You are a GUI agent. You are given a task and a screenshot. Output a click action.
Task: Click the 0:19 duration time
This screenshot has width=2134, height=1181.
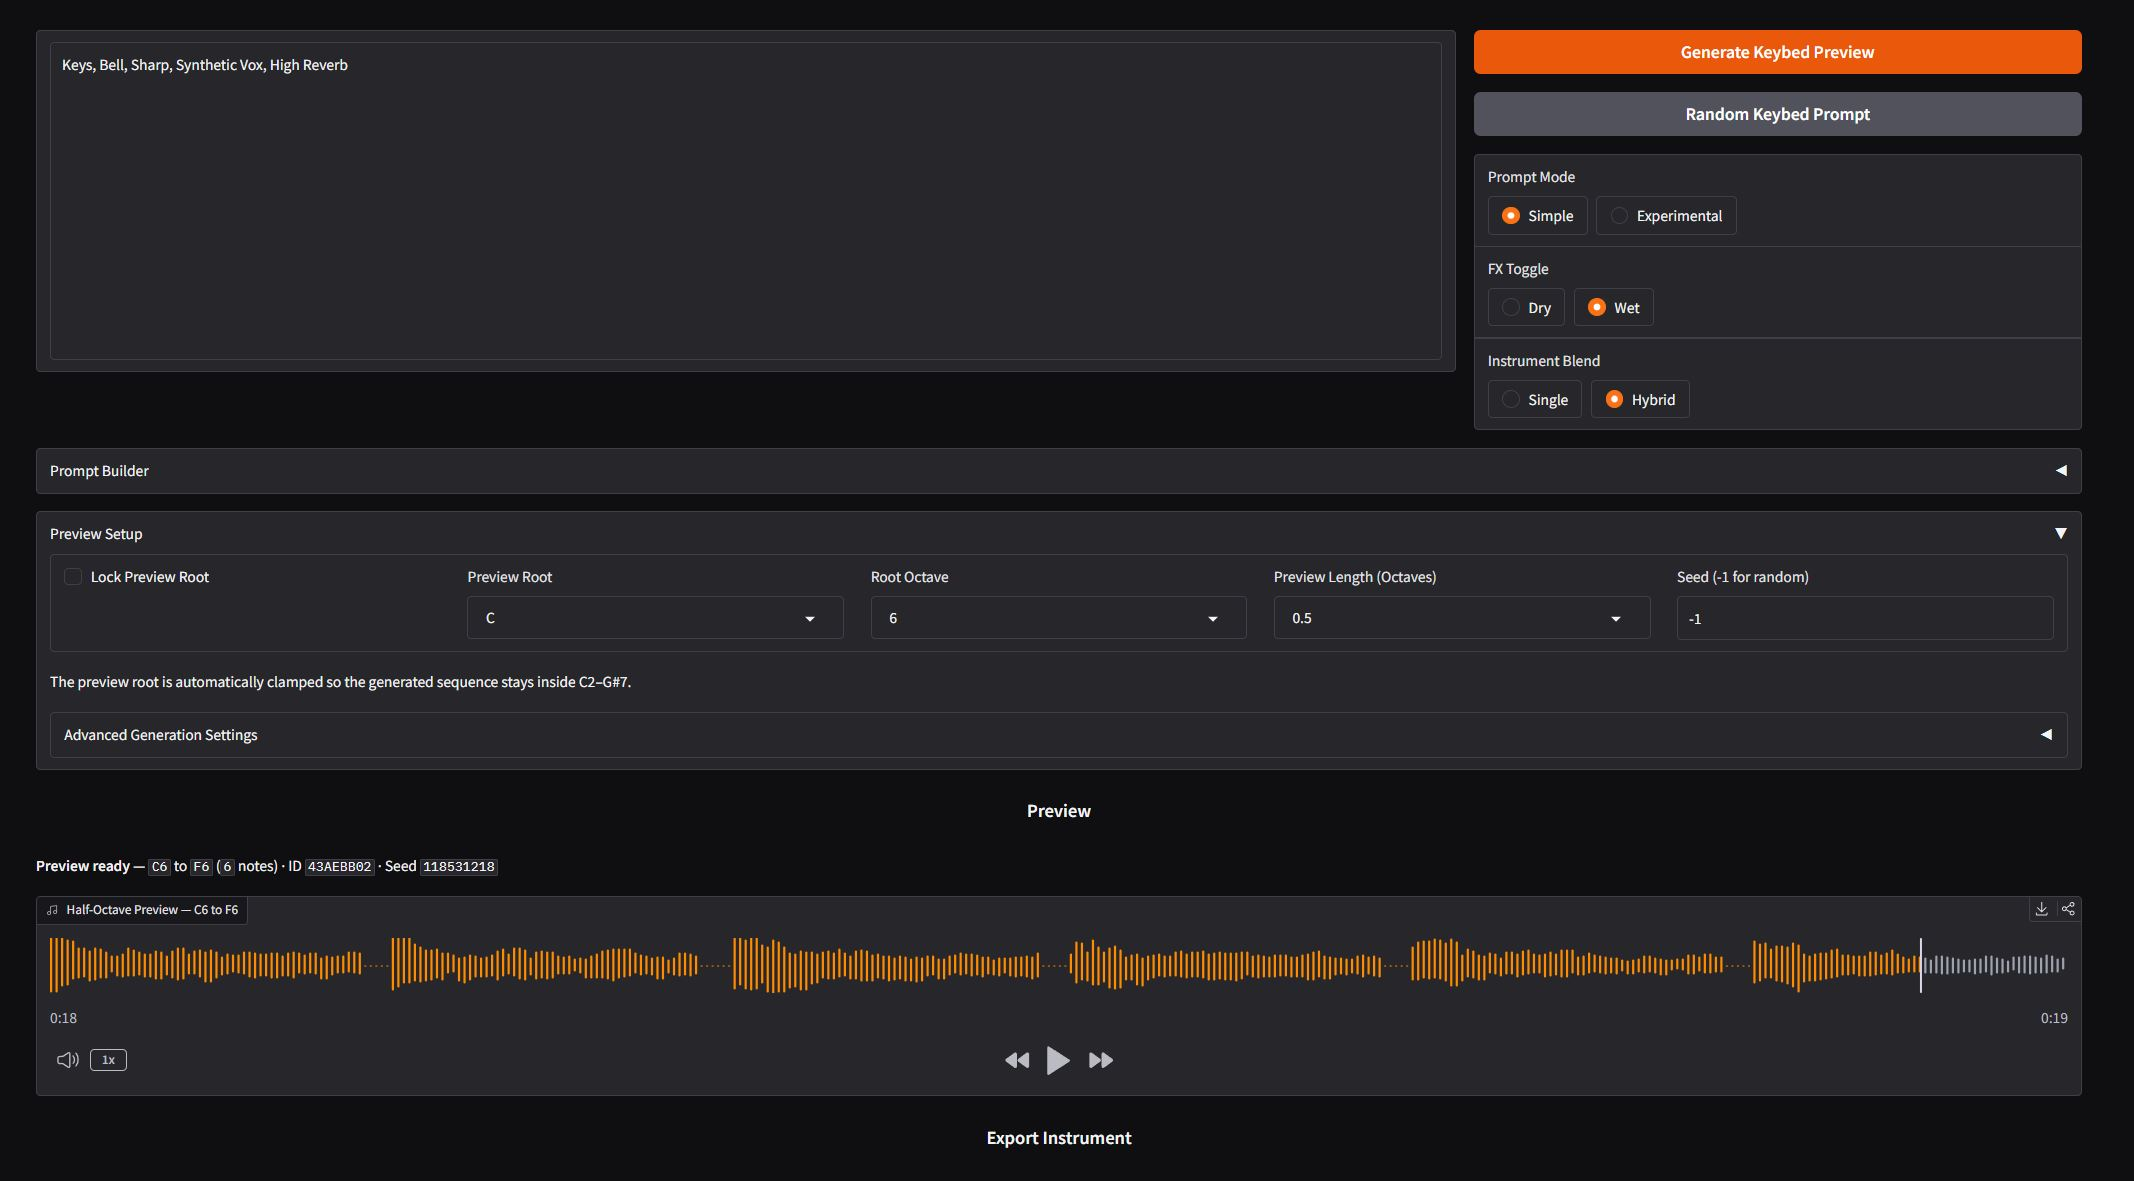(x=2054, y=1018)
